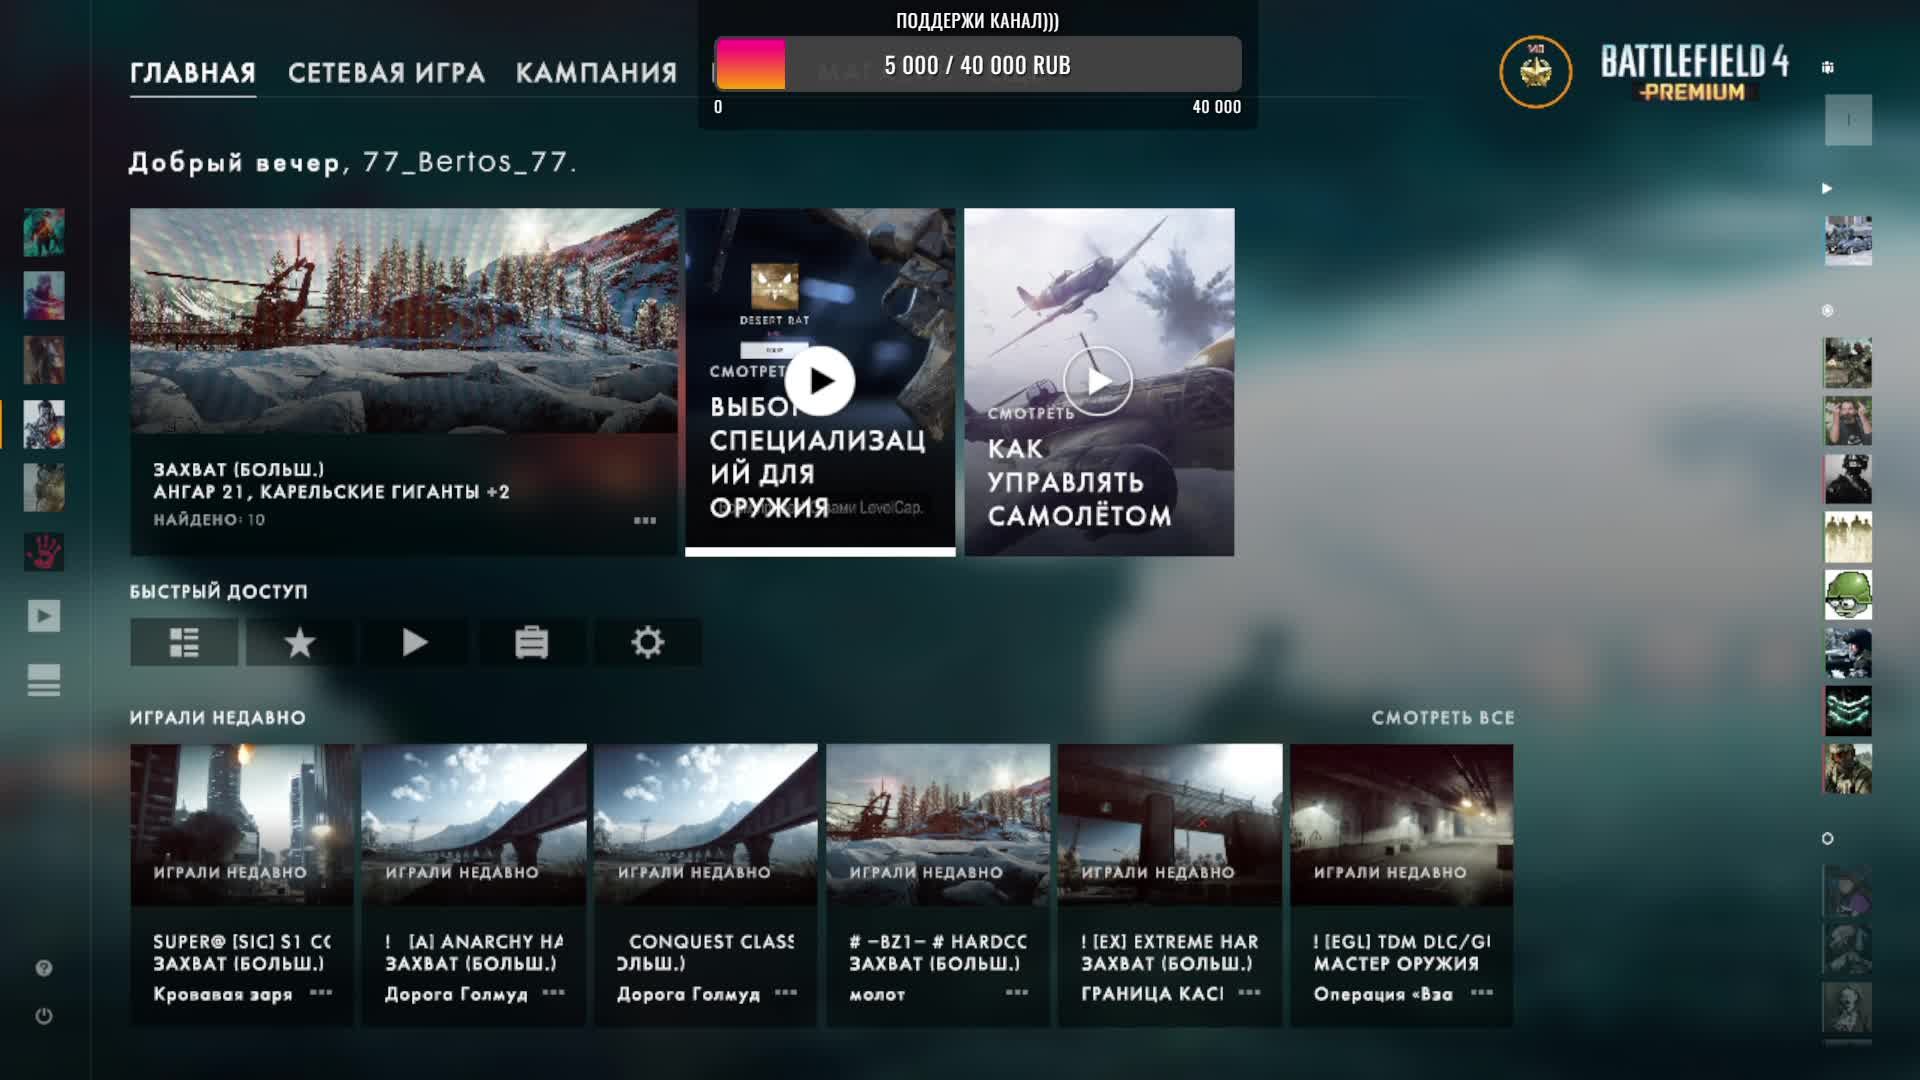Viewport: 1920px width, 1080px height.
Task: Click the 5 000 / 40 000 RUB donation progress bar
Action: point(977,65)
